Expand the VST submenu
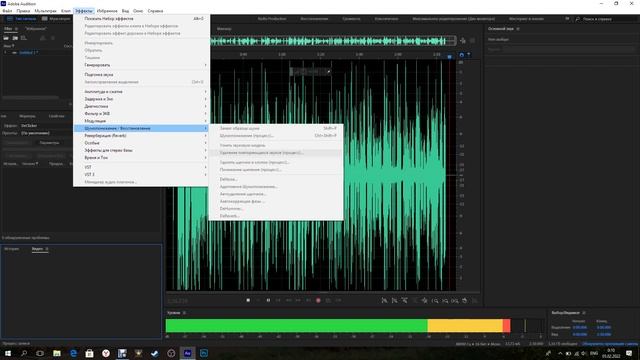Screen dimensions: 640x360 click(141, 167)
